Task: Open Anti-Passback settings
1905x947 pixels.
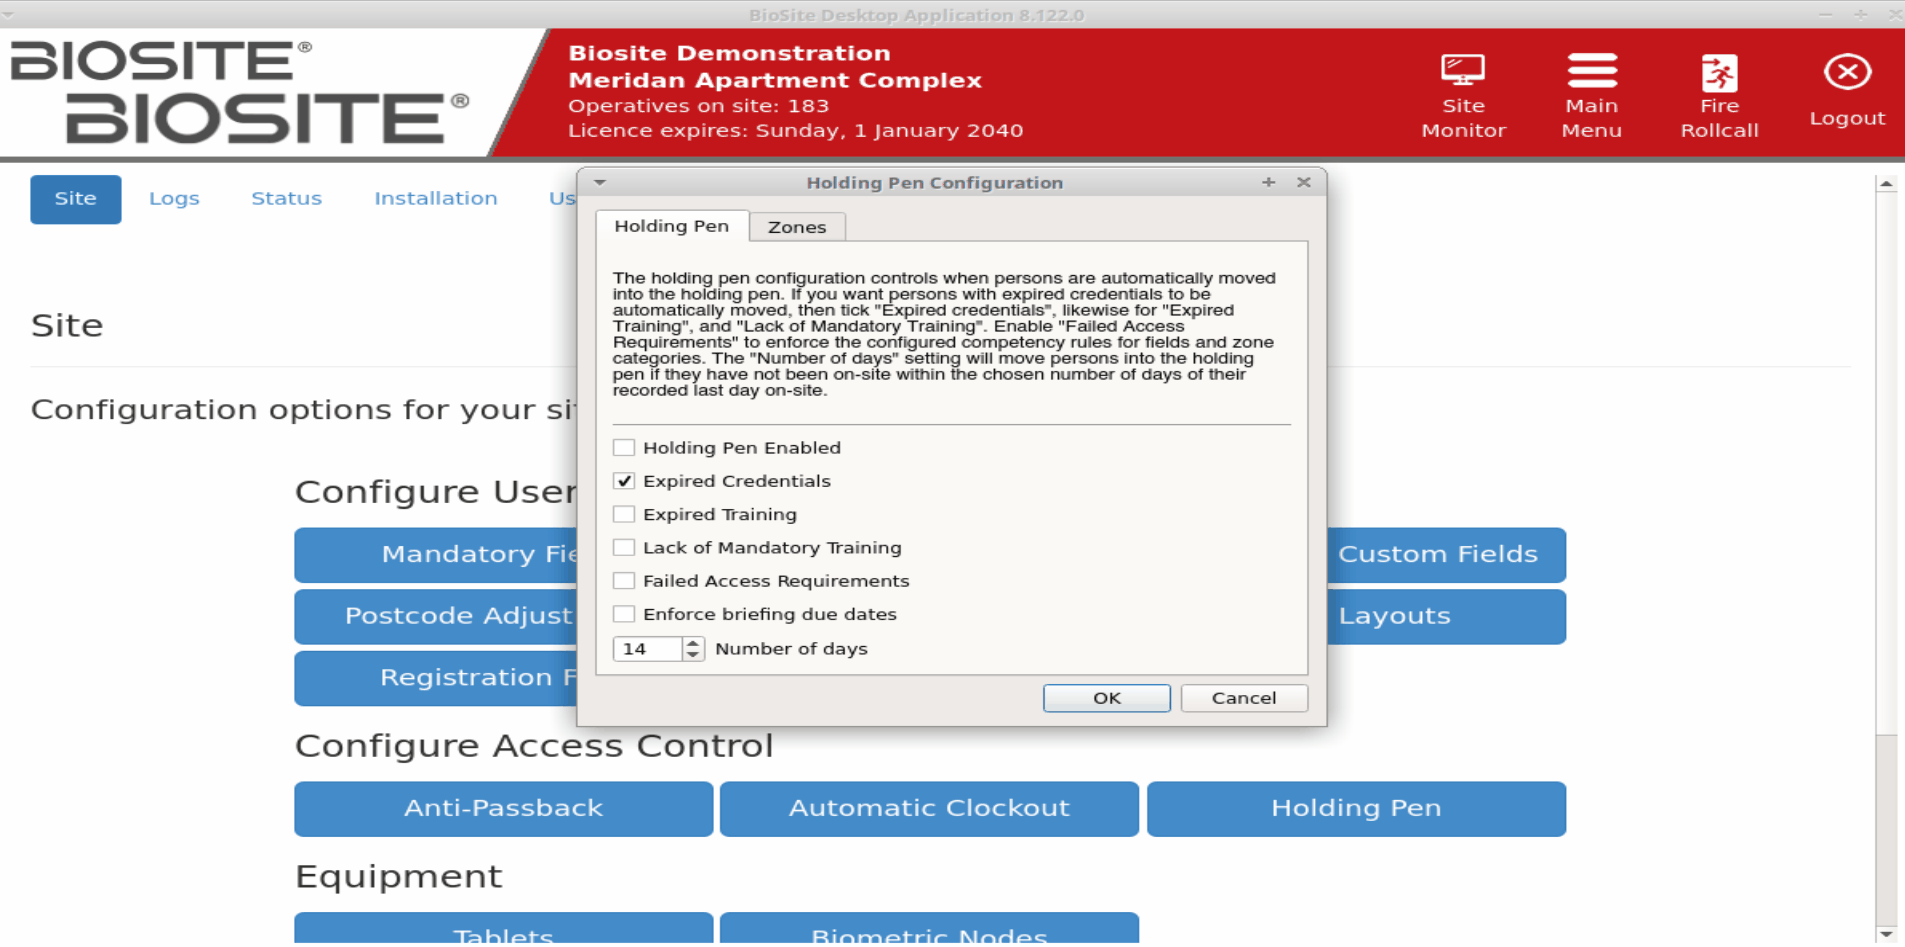Action: (x=503, y=809)
